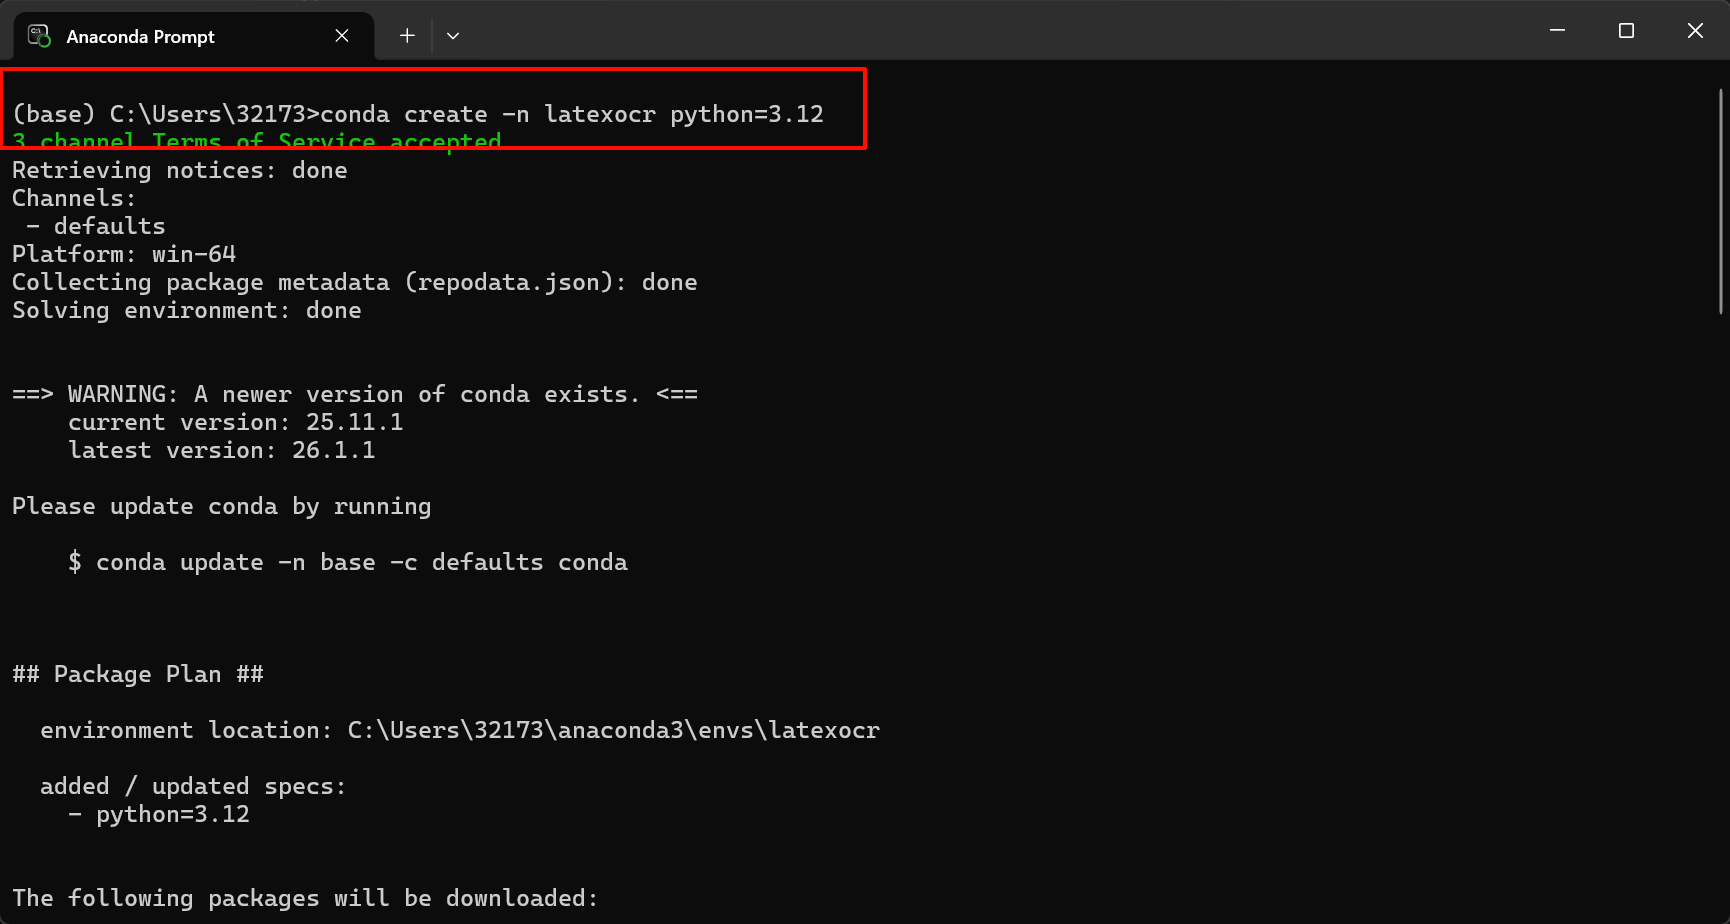Image resolution: width=1730 pixels, height=924 pixels.
Task: Click the 'added / updated specs:' line
Action: pos(194,787)
